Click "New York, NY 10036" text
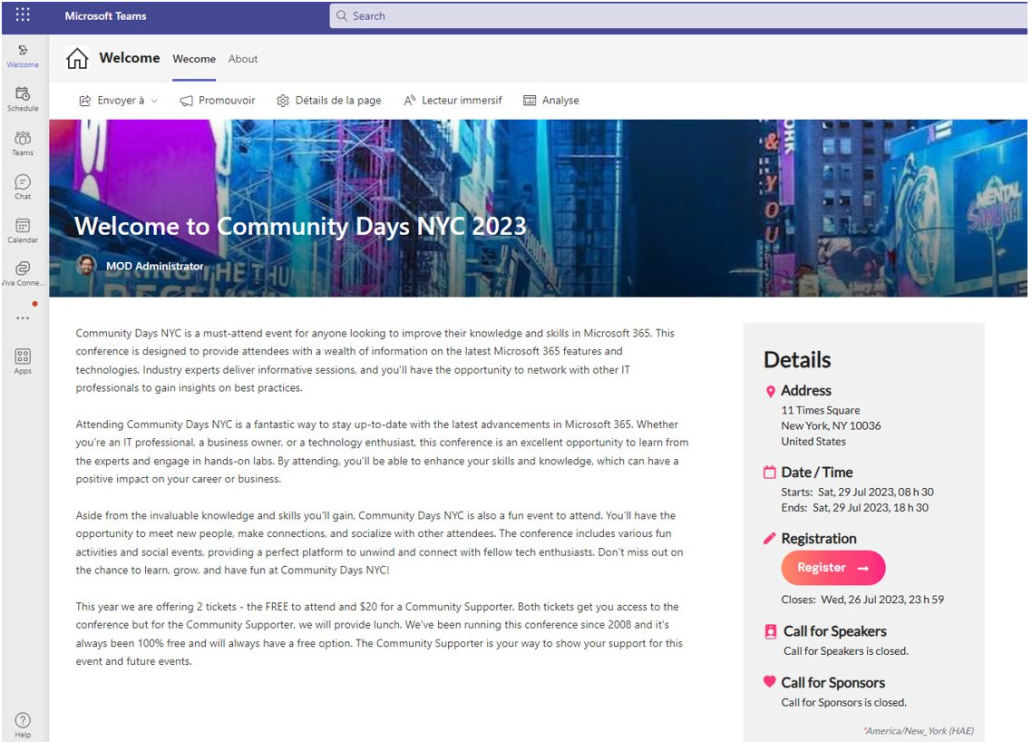 (831, 426)
